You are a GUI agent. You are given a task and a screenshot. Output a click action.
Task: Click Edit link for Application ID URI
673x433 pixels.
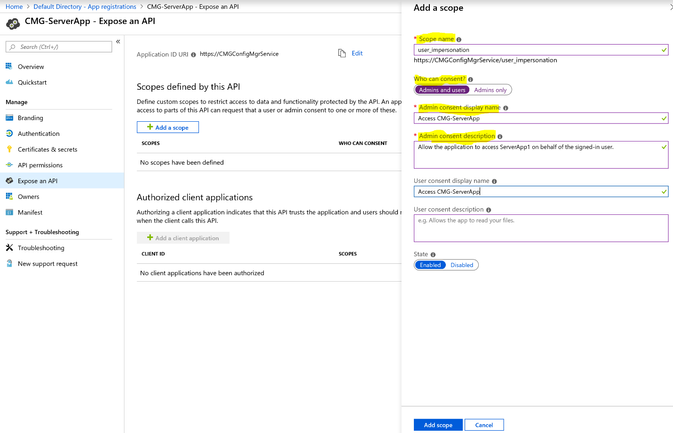(x=357, y=53)
